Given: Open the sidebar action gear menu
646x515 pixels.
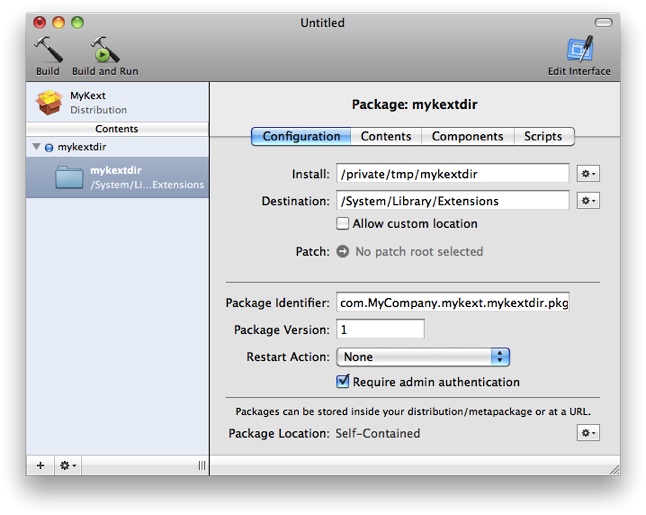Looking at the screenshot, I should coord(68,465).
